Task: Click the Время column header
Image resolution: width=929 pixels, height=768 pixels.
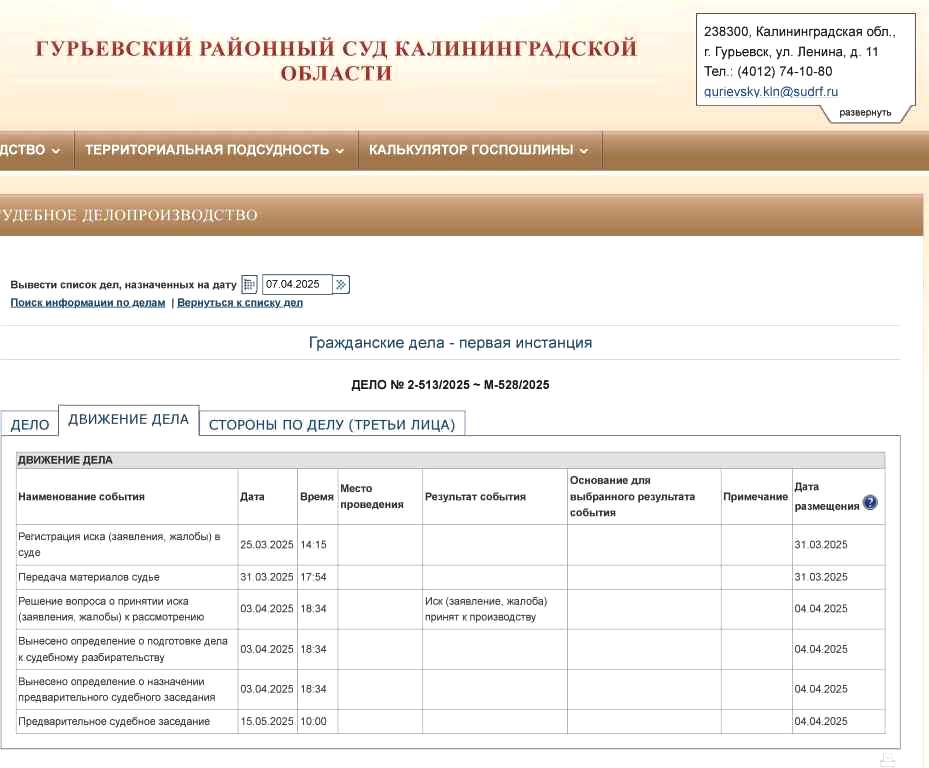Action: pyautogui.click(x=317, y=497)
